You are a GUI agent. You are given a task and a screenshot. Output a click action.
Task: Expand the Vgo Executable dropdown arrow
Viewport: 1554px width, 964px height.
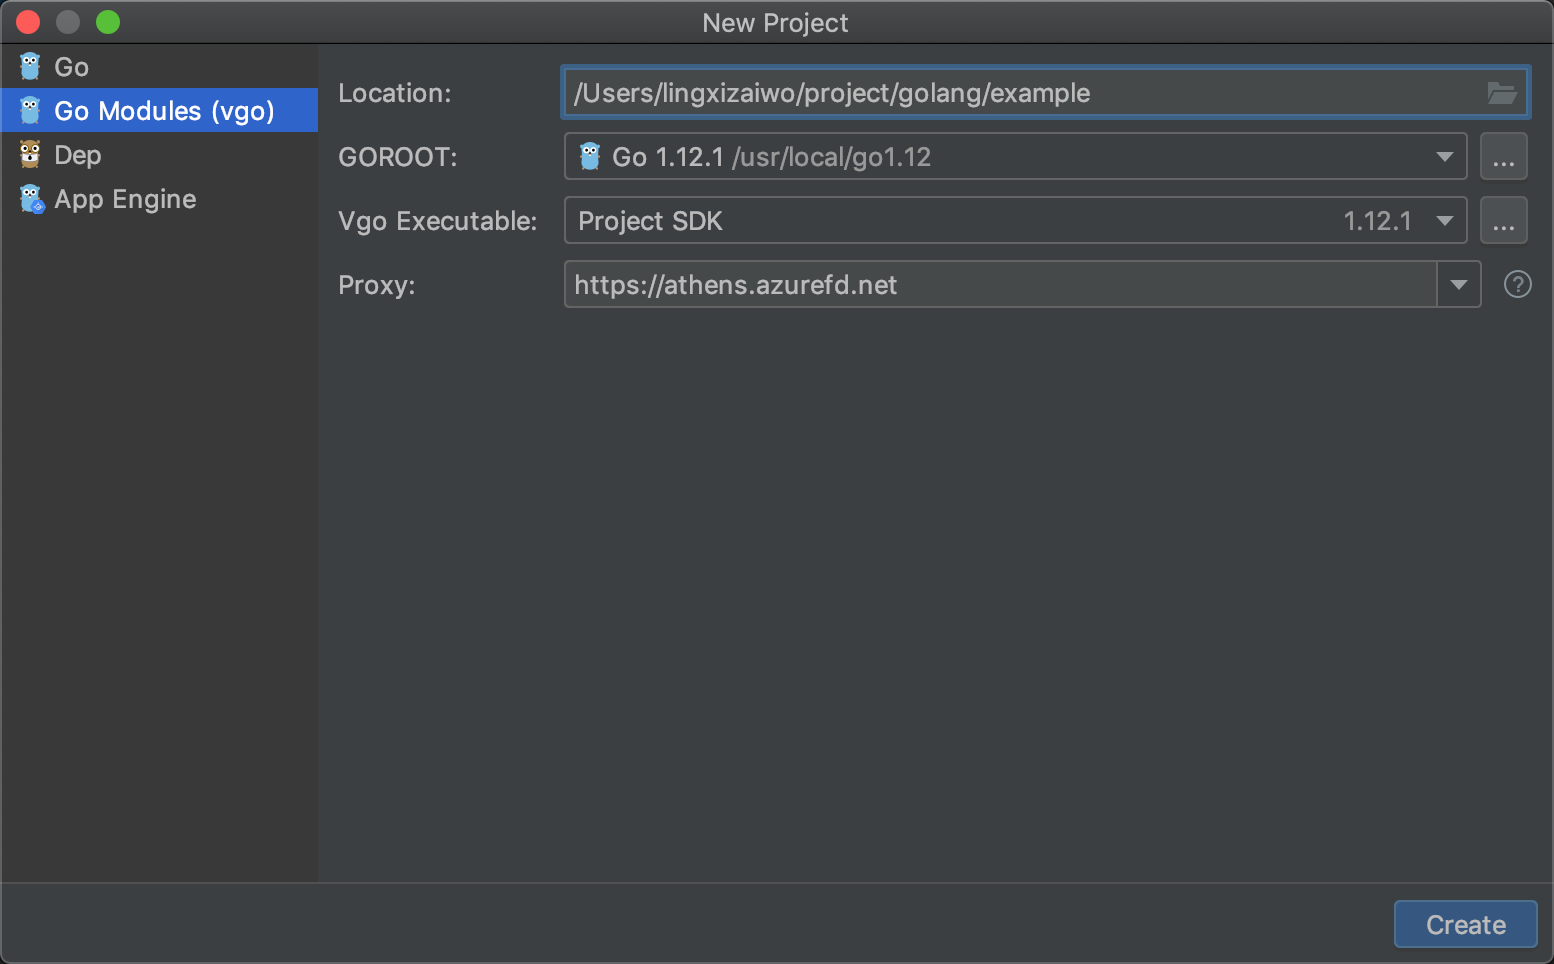point(1444,221)
